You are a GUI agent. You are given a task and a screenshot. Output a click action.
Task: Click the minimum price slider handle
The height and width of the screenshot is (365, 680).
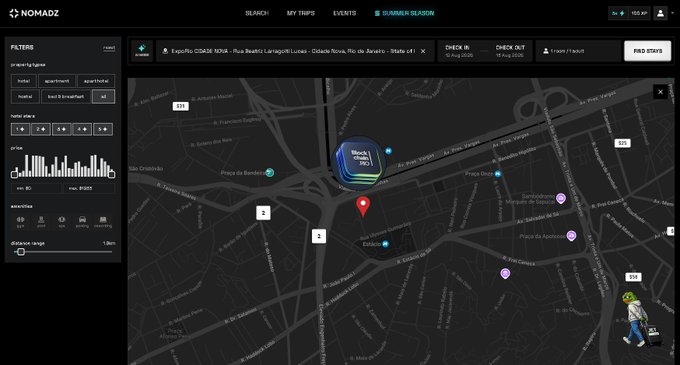coord(14,174)
